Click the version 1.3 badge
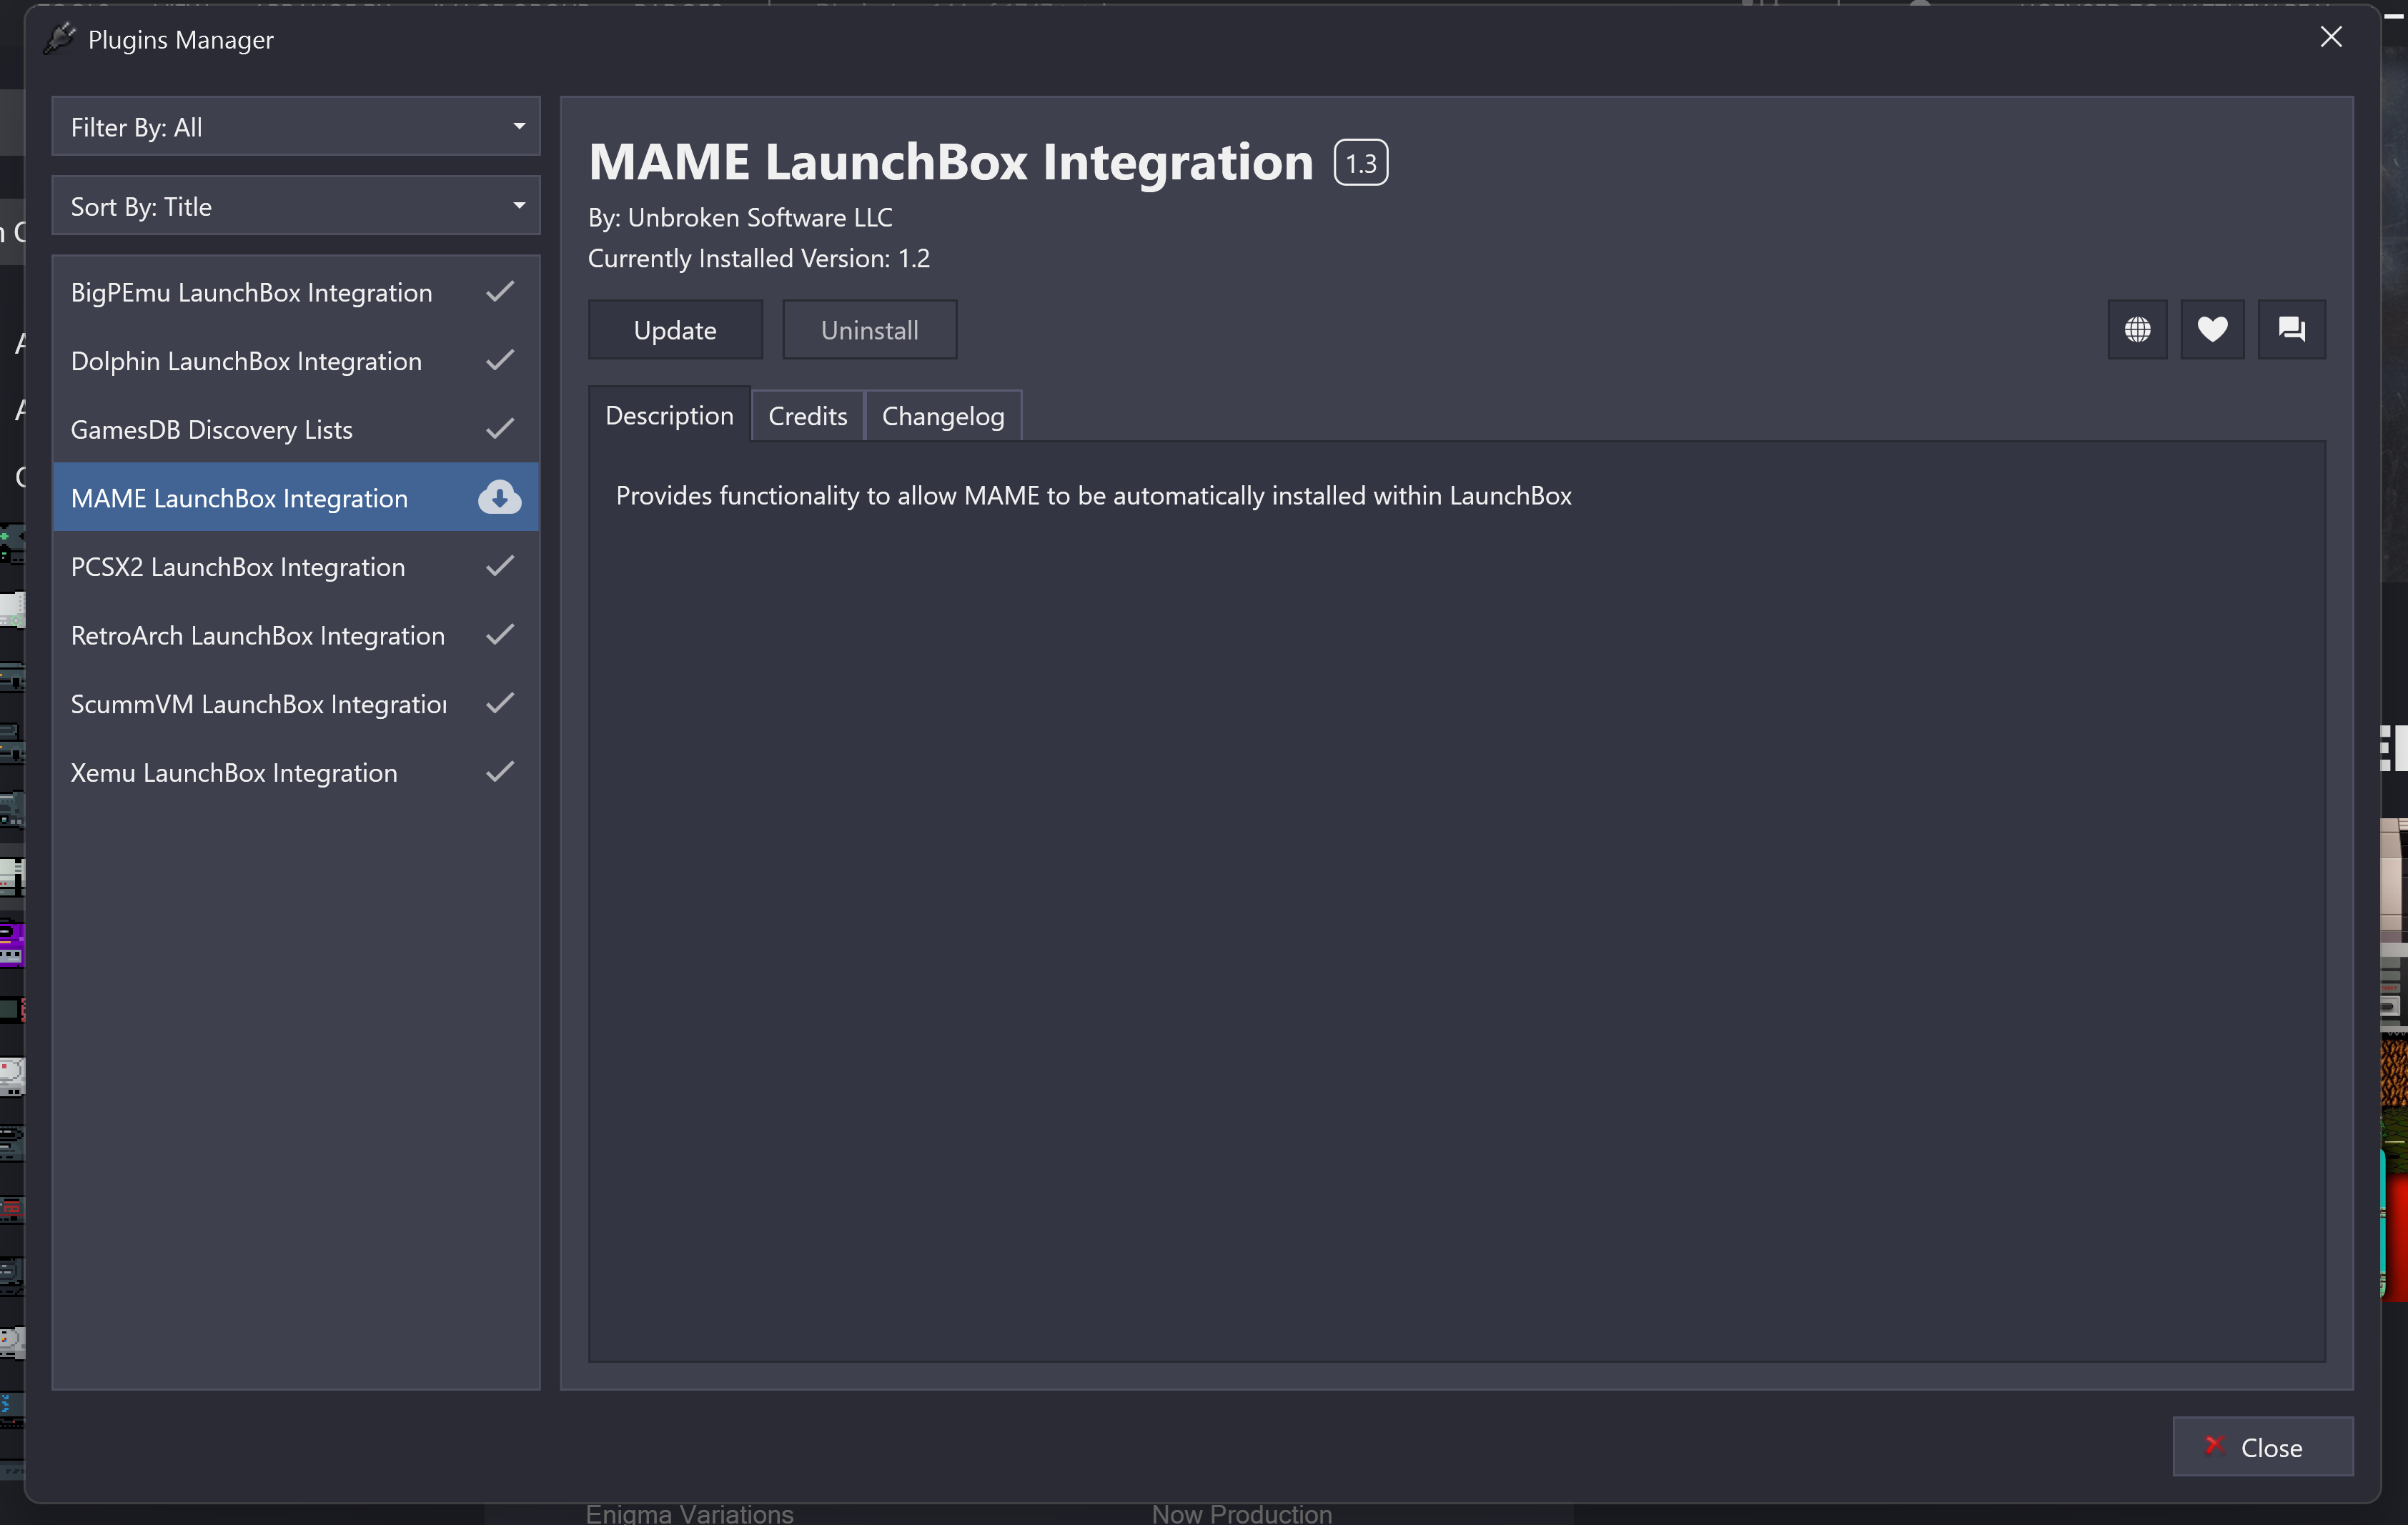Image resolution: width=2408 pixels, height=1525 pixels. tap(1361, 163)
